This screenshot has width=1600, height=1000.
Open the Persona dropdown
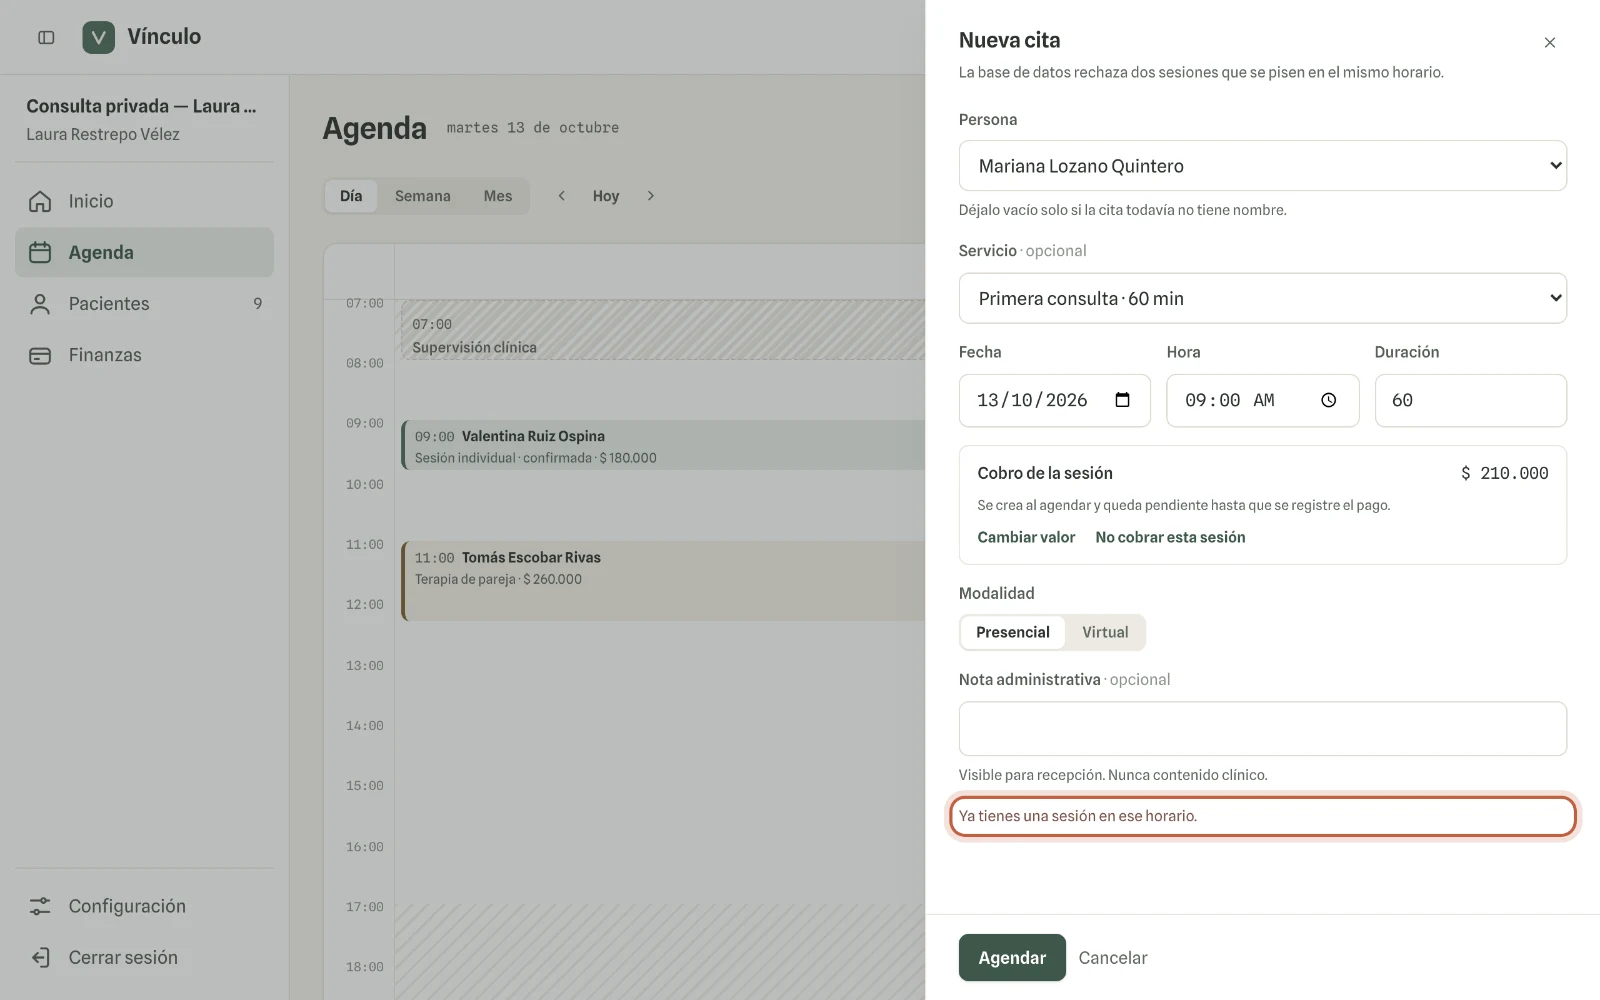(x=1262, y=166)
